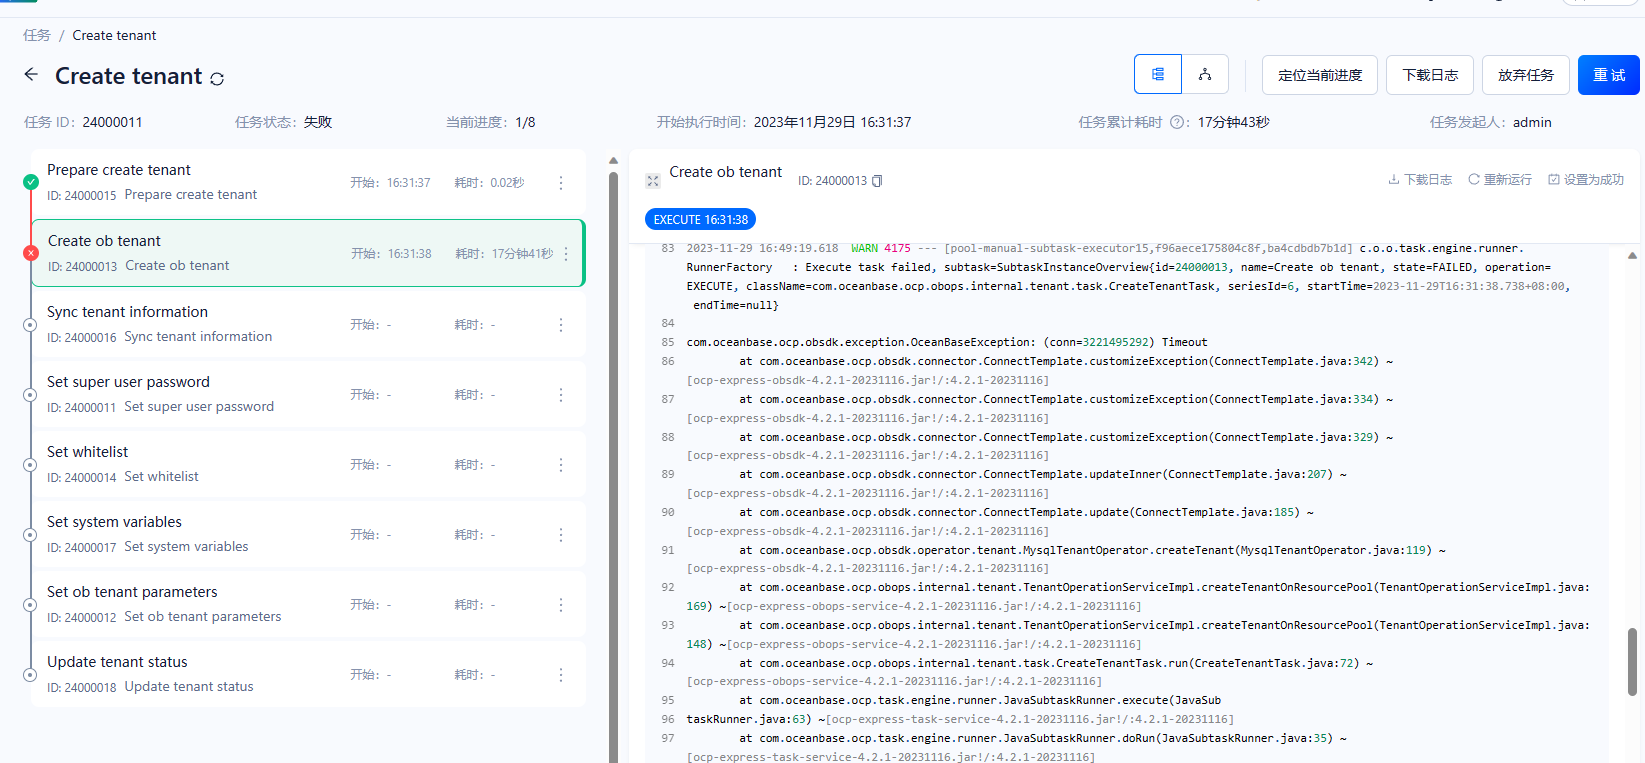The height and width of the screenshot is (763, 1645).
Task: Click the elapsed time value 17分钟43秒
Action: tap(1234, 122)
